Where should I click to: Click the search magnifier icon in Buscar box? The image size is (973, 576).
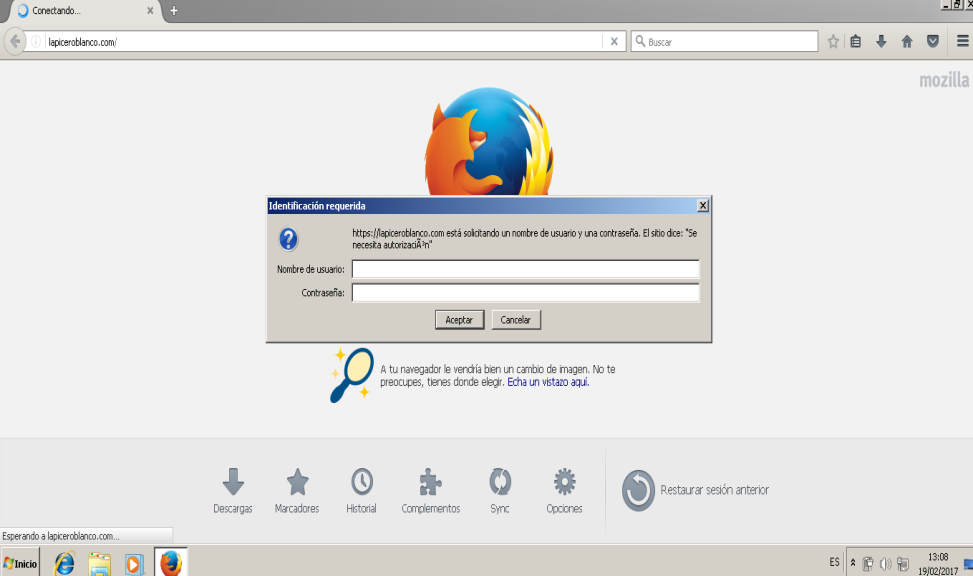pos(640,42)
